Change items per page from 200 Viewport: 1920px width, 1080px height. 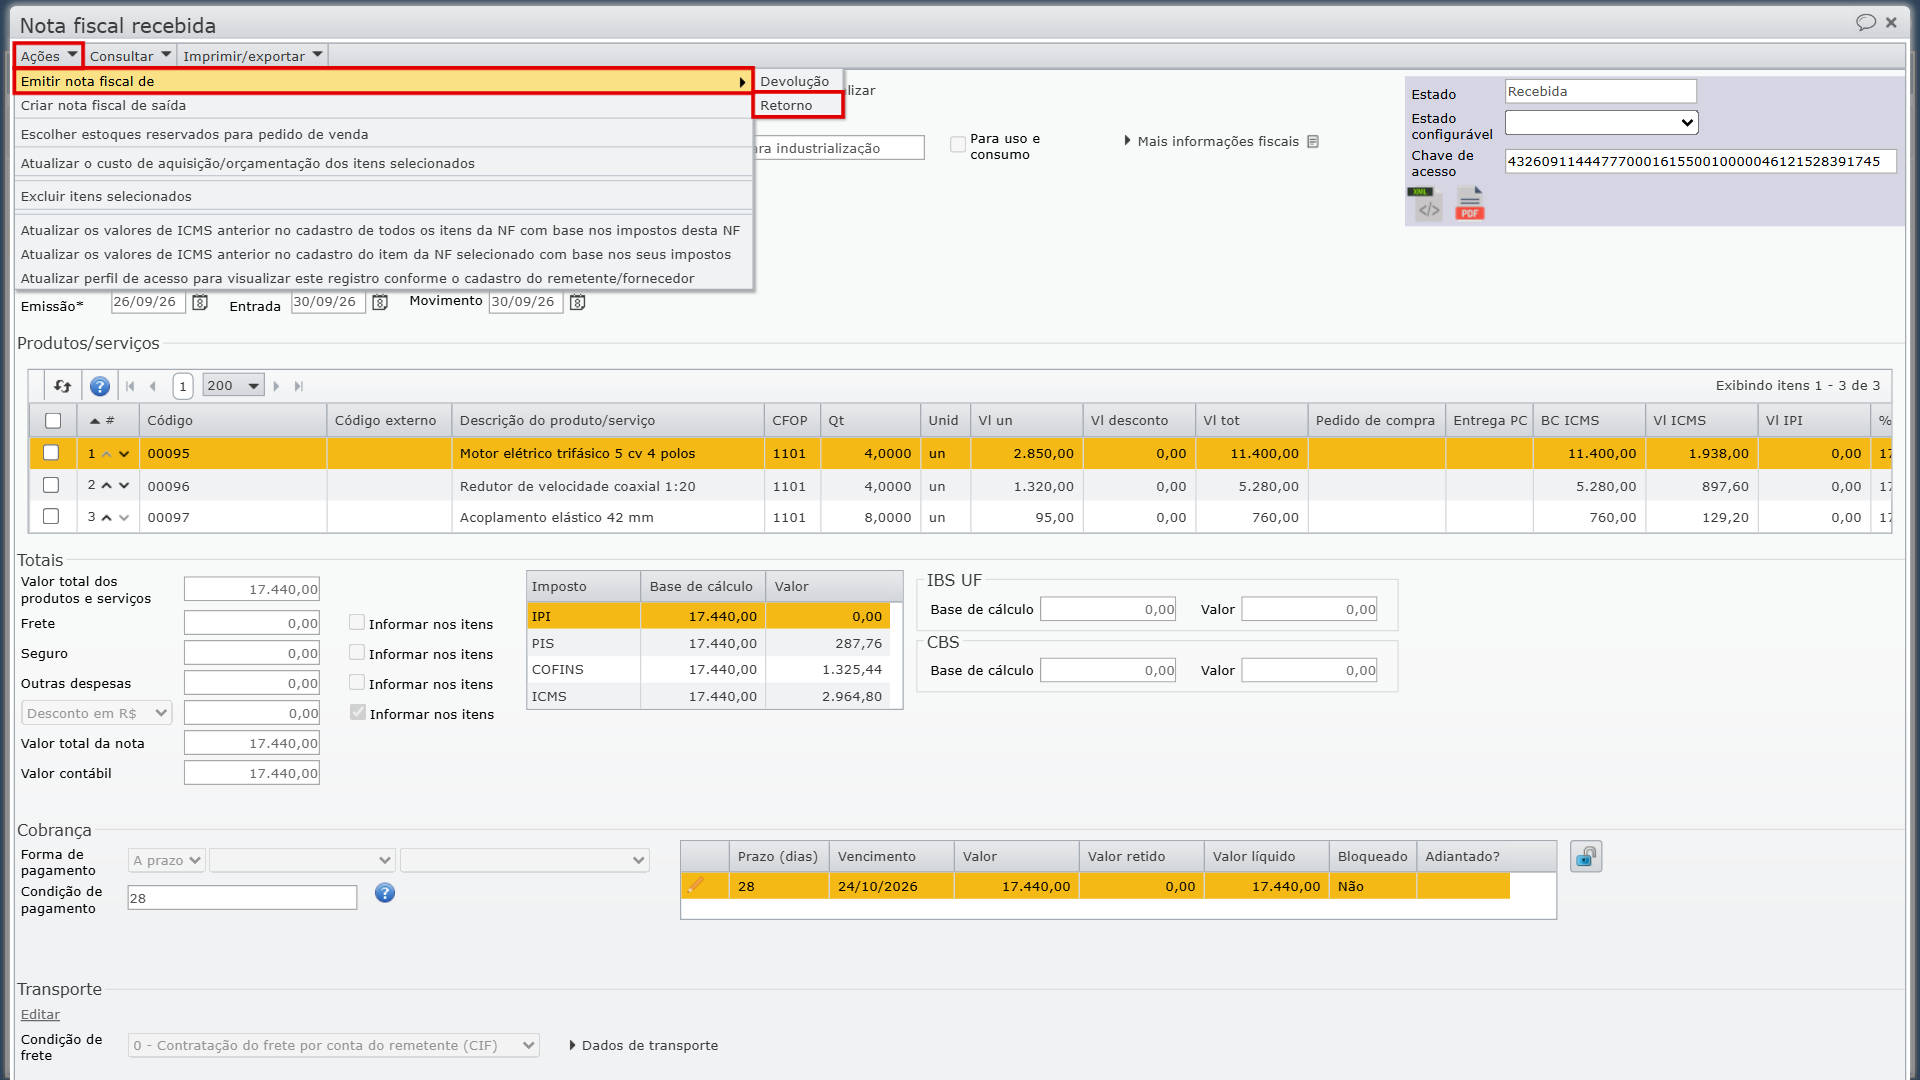click(233, 386)
